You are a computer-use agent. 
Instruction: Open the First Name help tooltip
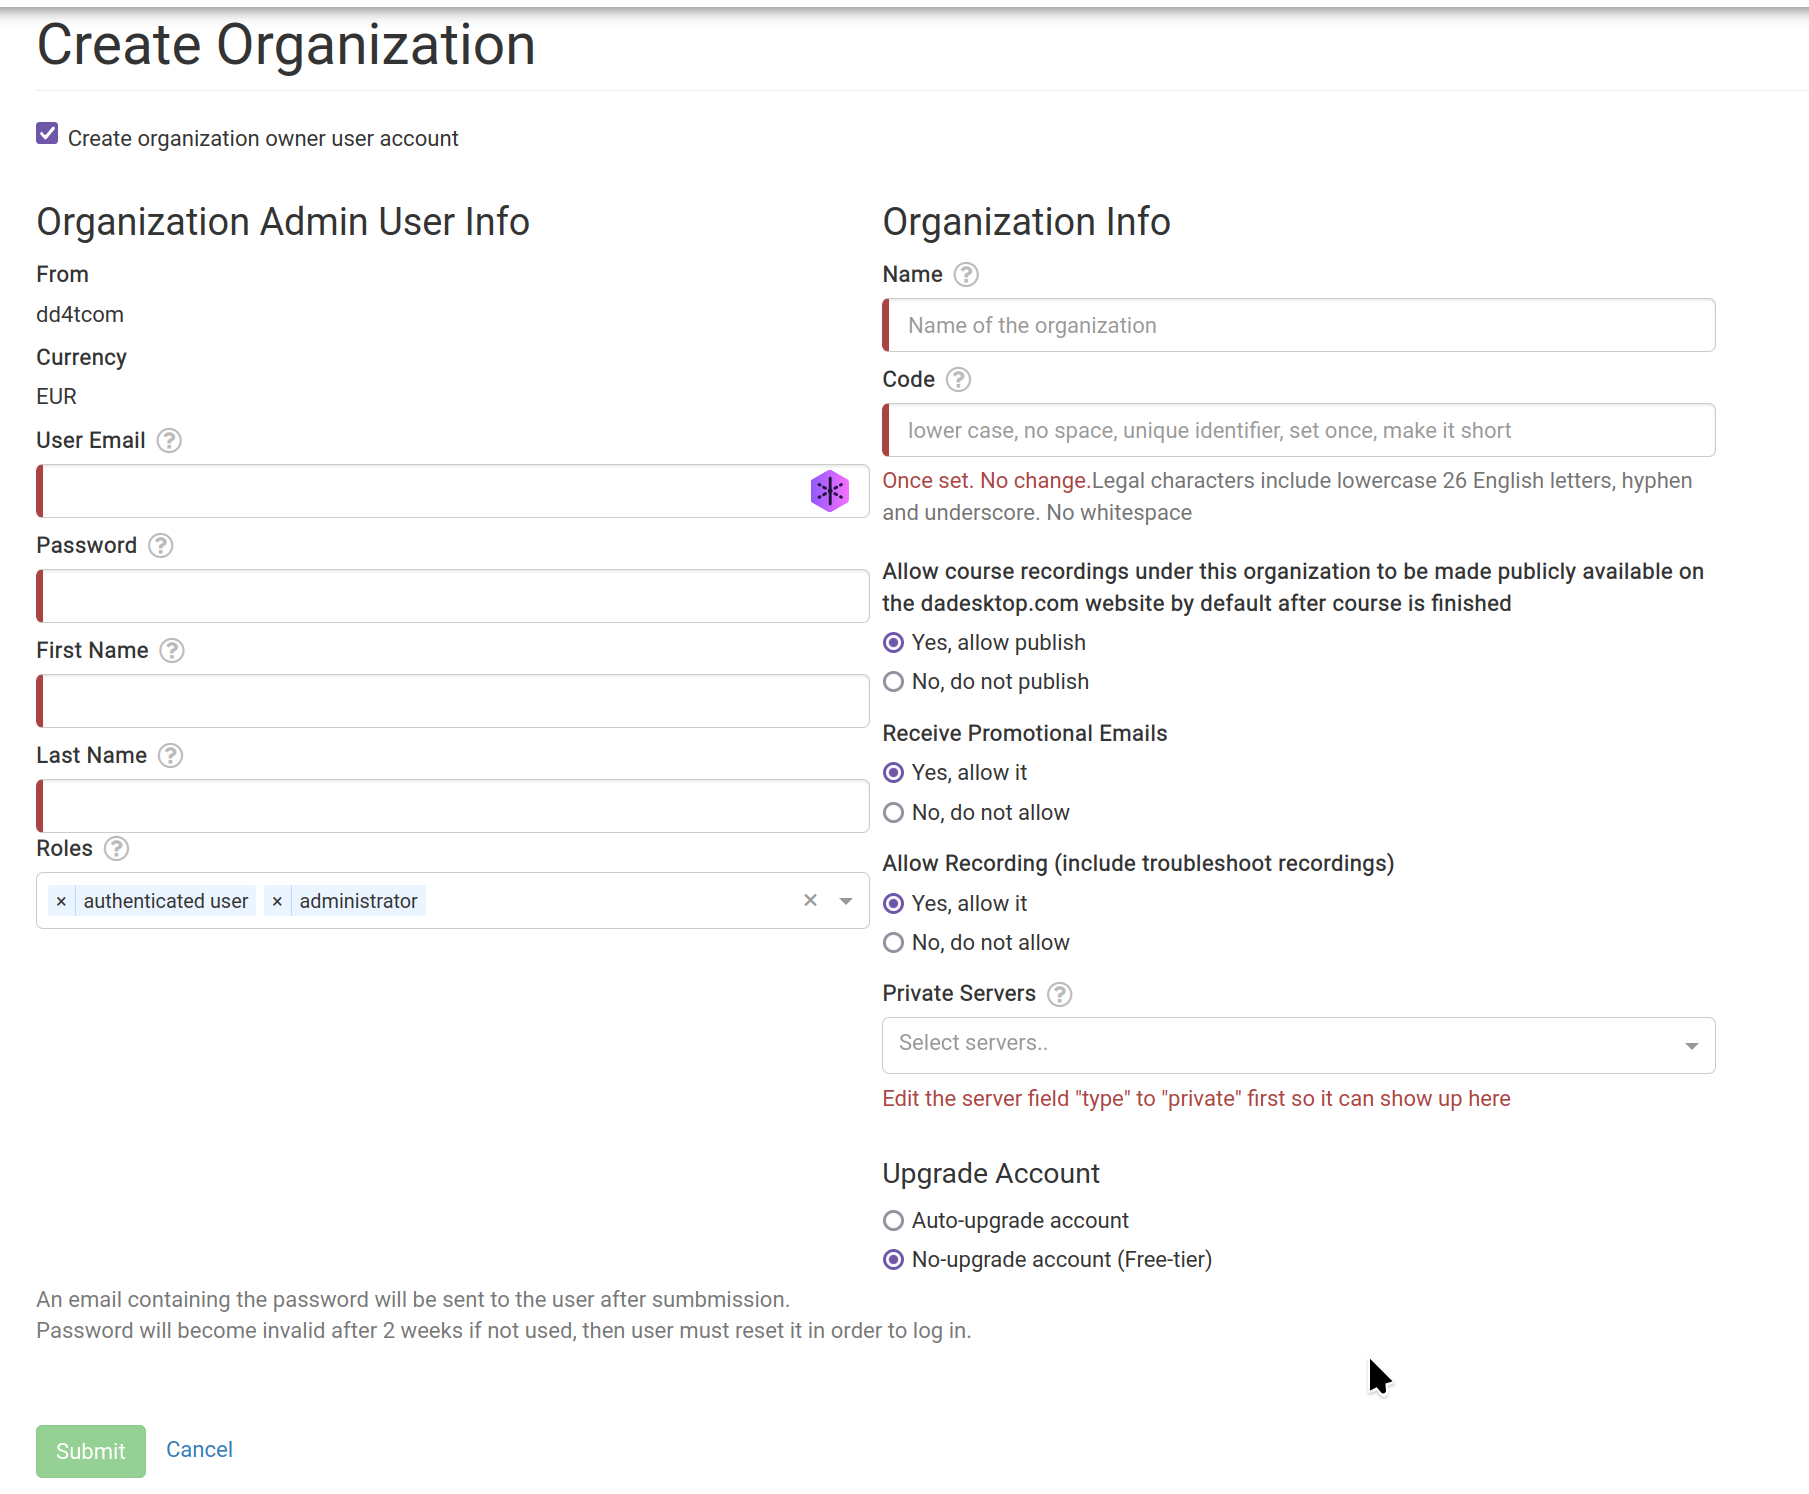[171, 650]
